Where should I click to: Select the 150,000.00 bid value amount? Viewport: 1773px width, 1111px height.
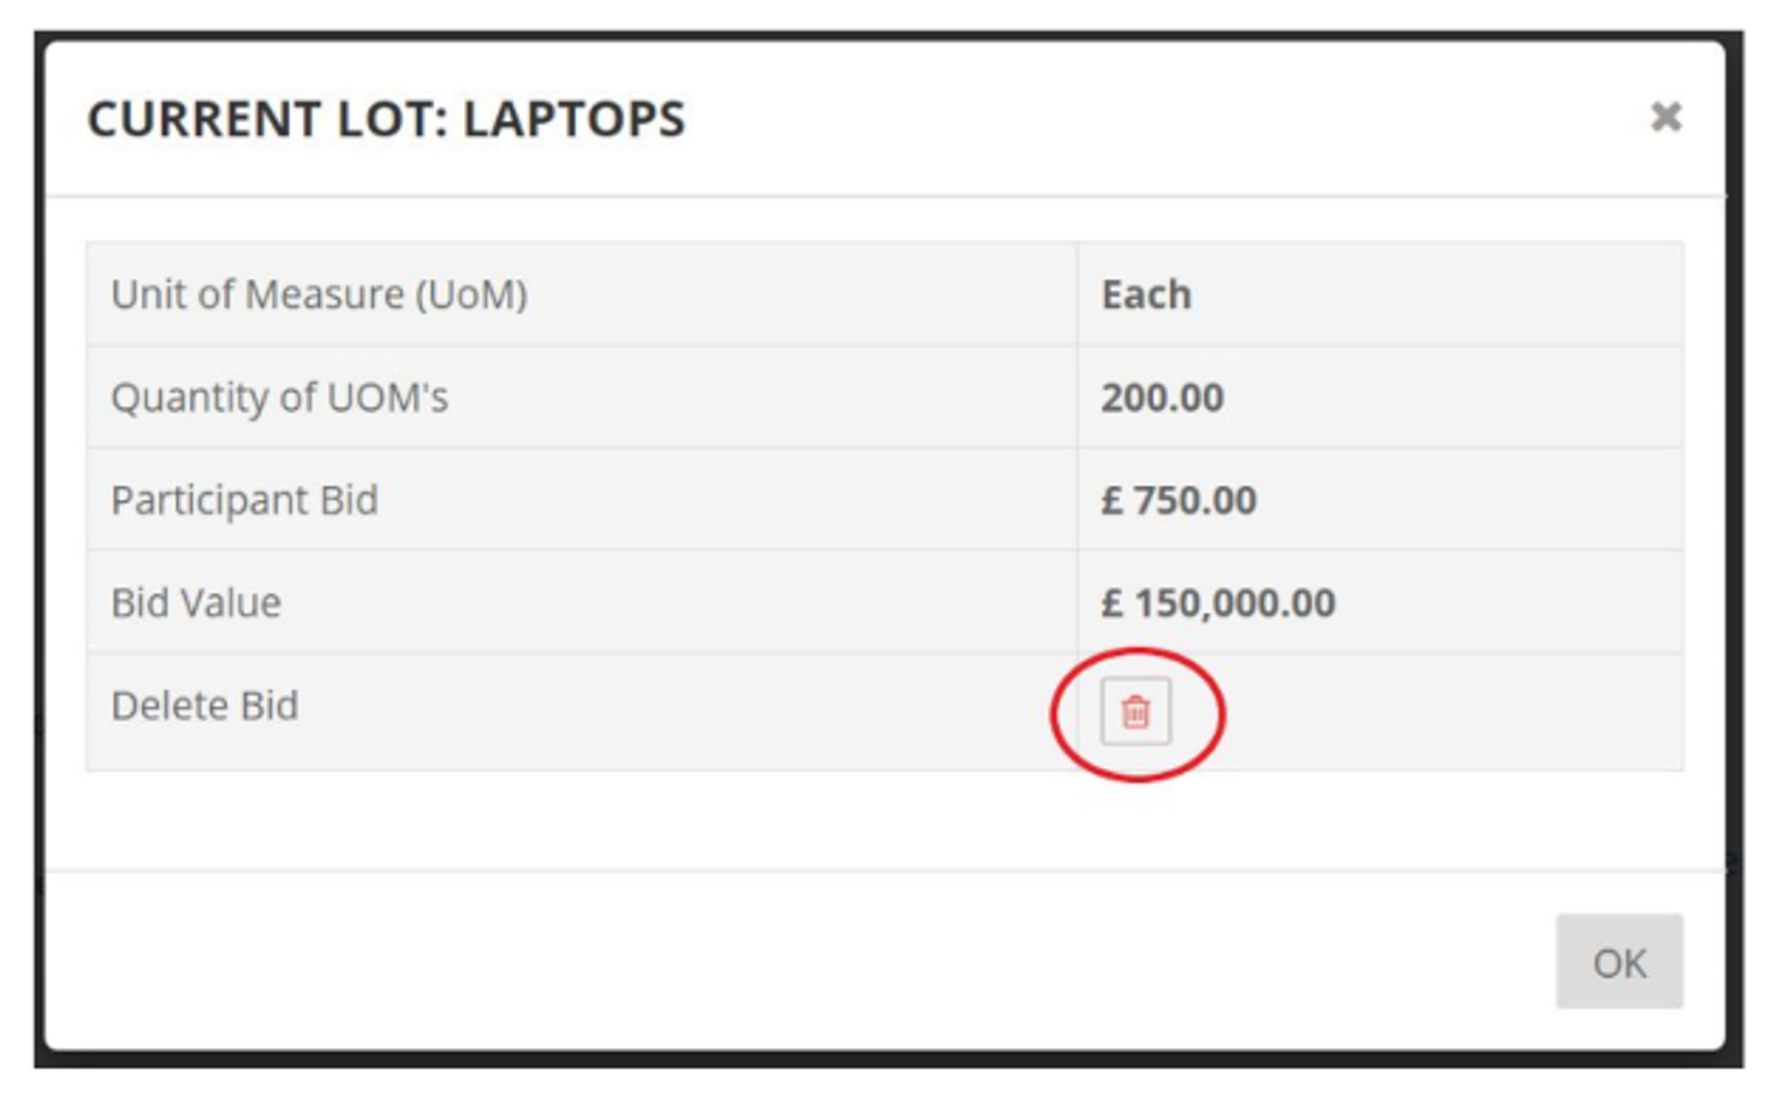1234,603
